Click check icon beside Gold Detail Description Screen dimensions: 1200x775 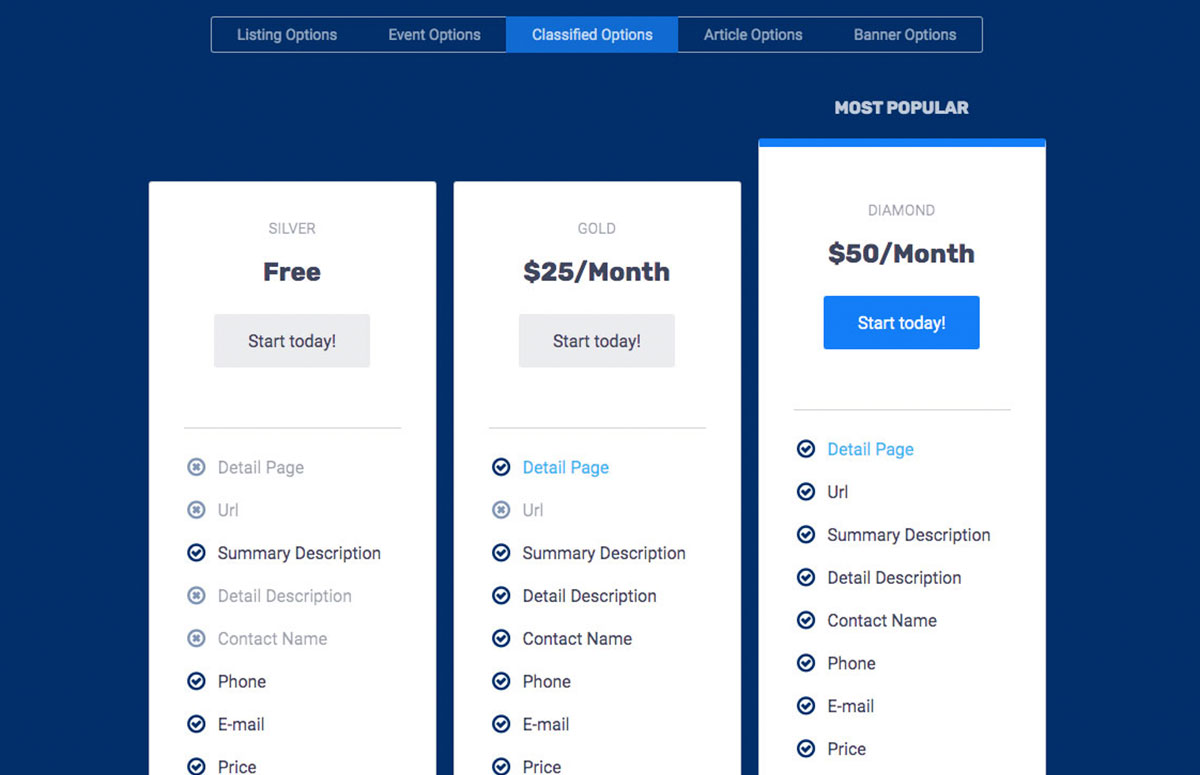502,596
